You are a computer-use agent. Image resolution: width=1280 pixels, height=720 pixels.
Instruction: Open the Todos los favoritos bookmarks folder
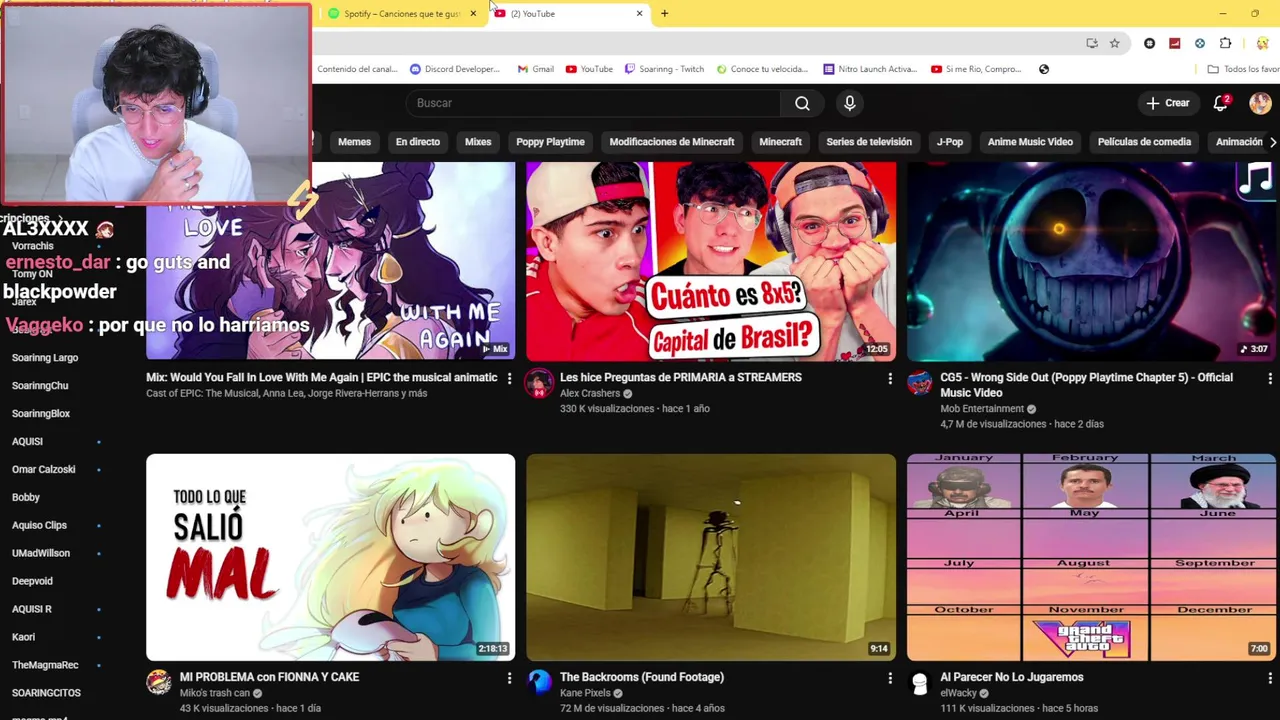coord(1243,69)
